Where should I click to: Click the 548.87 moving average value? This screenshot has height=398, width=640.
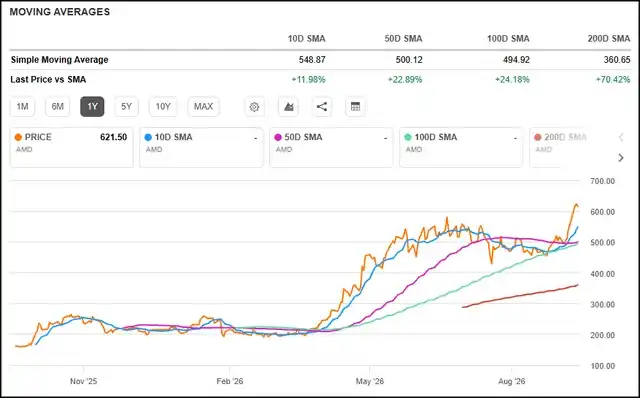[x=312, y=60]
